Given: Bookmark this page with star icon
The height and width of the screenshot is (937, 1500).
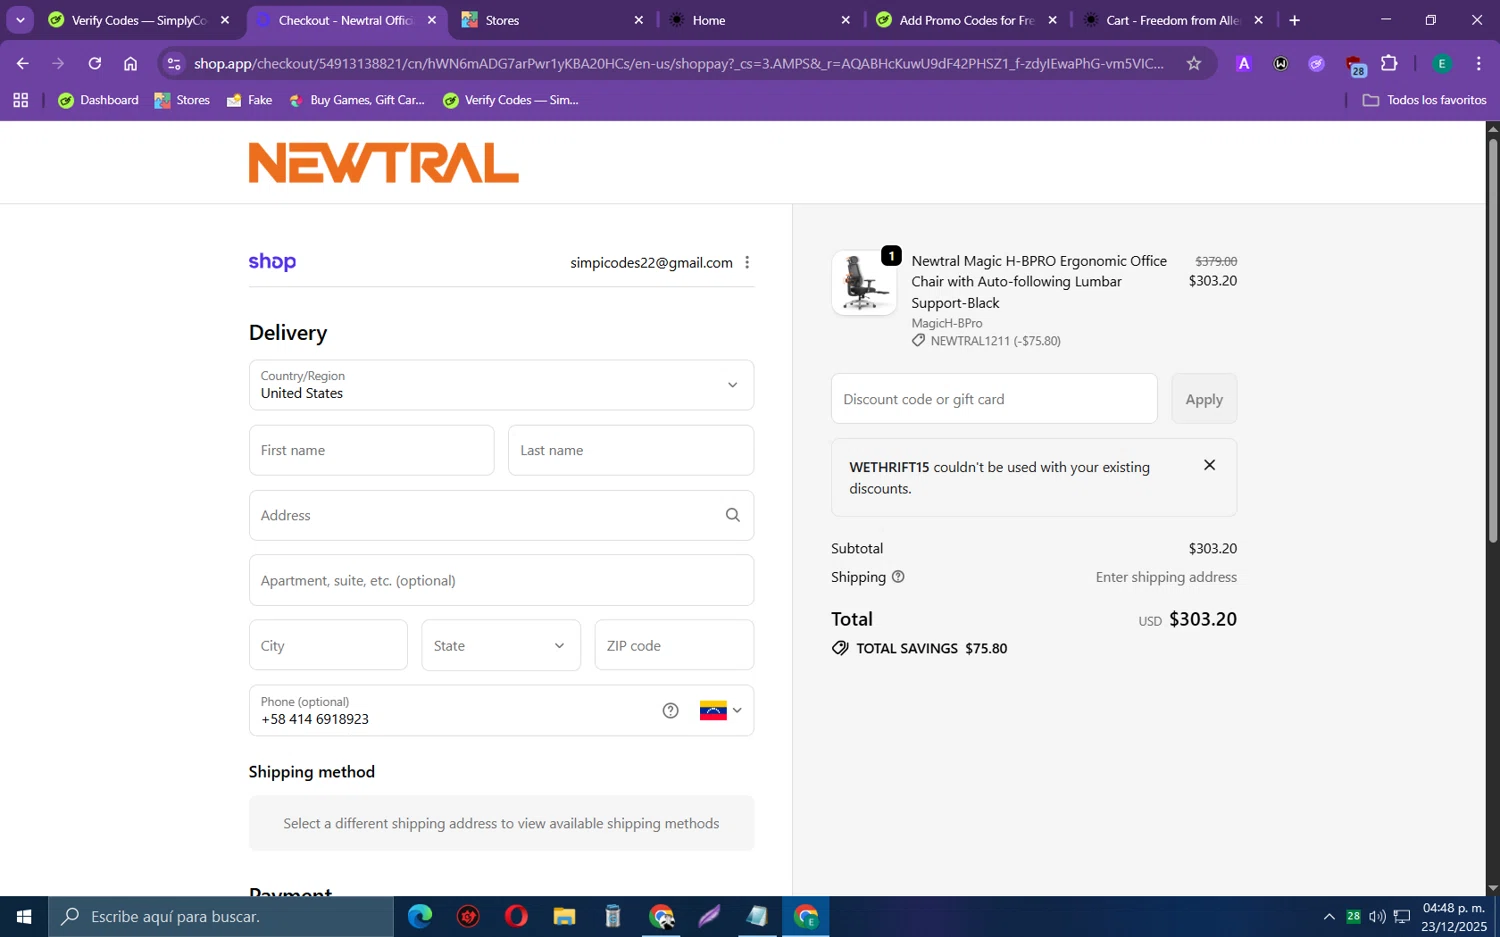Looking at the screenshot, I should [x=1193, y=63].
